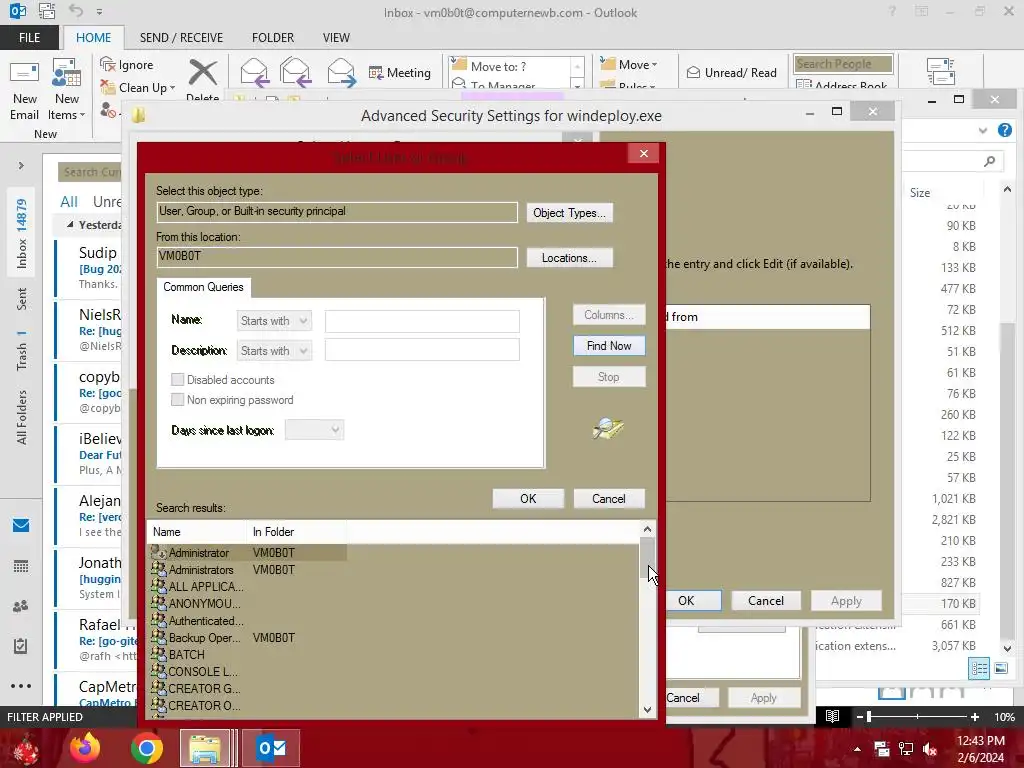Open the FILE tab in Outlook

(29, 37)
